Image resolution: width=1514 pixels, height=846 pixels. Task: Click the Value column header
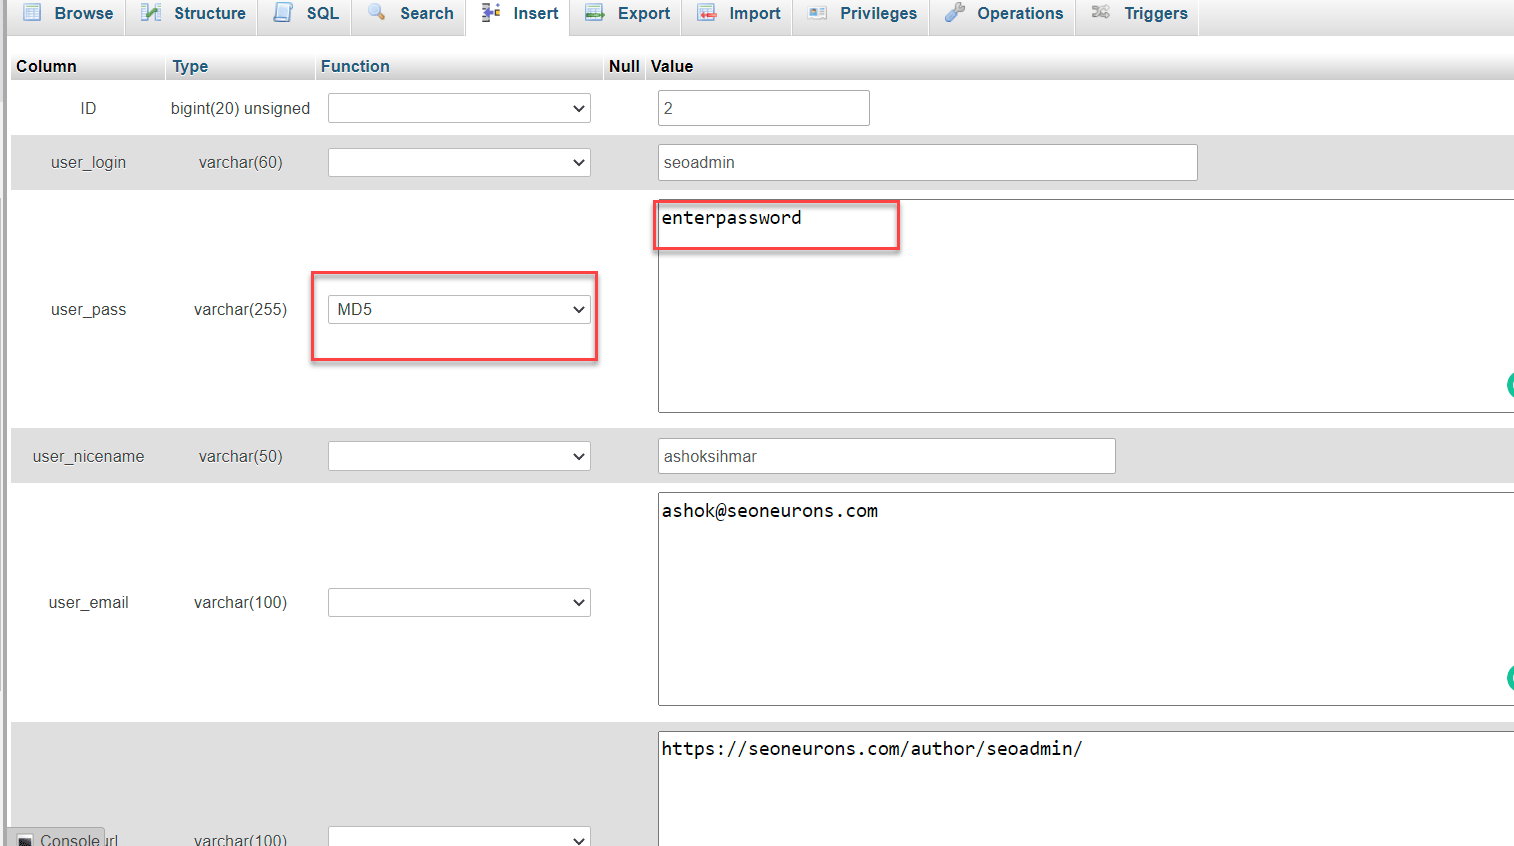pyautogui.click(x=672, y=66)
